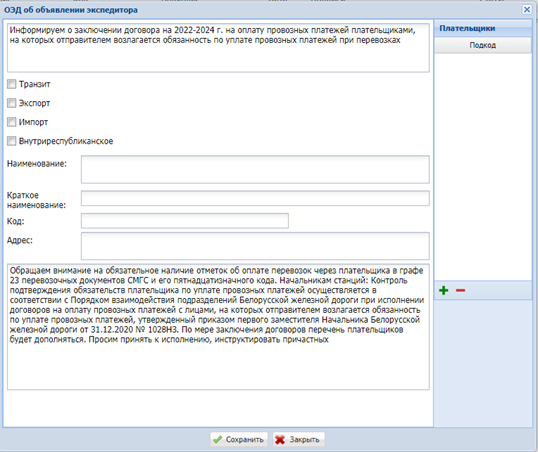Viewport: 538px width, 452px height.
Task: Click the dialog title ОЭД об объявлении экспедитора
Action: (71, 10)
